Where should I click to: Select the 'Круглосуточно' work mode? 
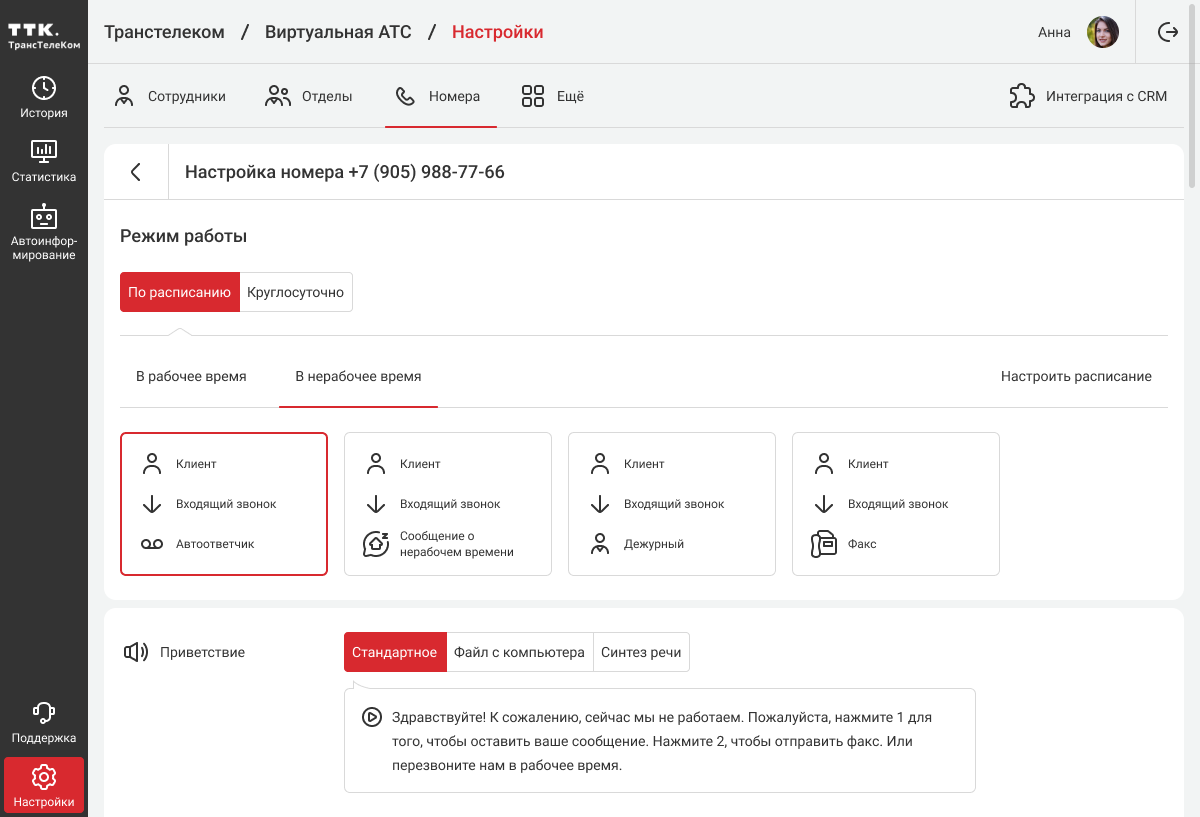pyautogui.click(x=295, y=293)
